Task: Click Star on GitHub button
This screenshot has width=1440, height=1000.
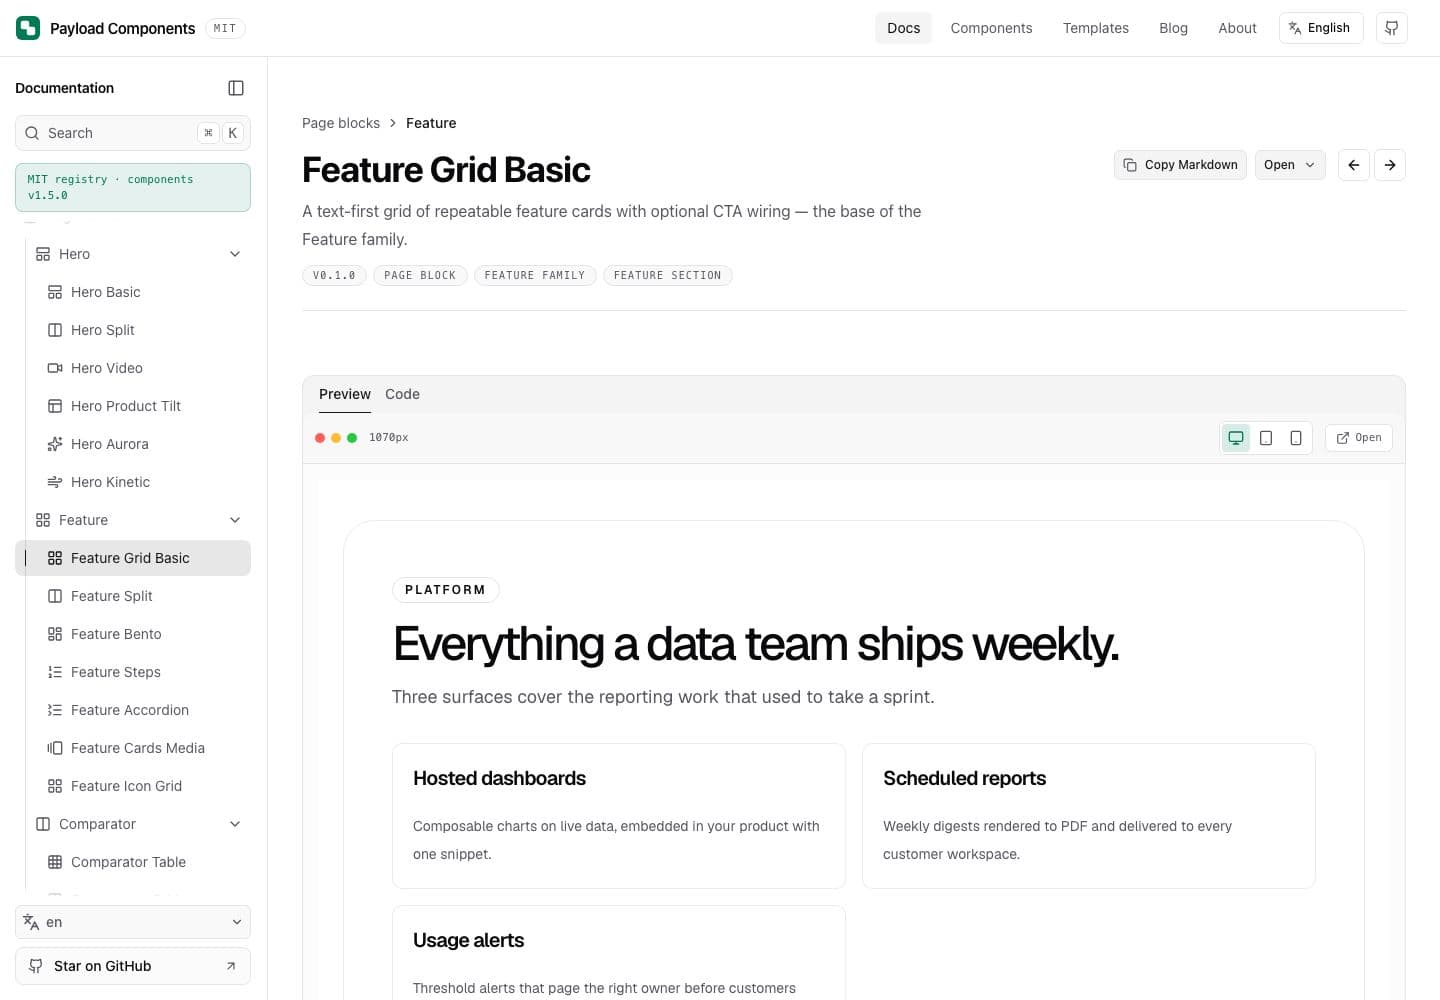Action: 133,966
